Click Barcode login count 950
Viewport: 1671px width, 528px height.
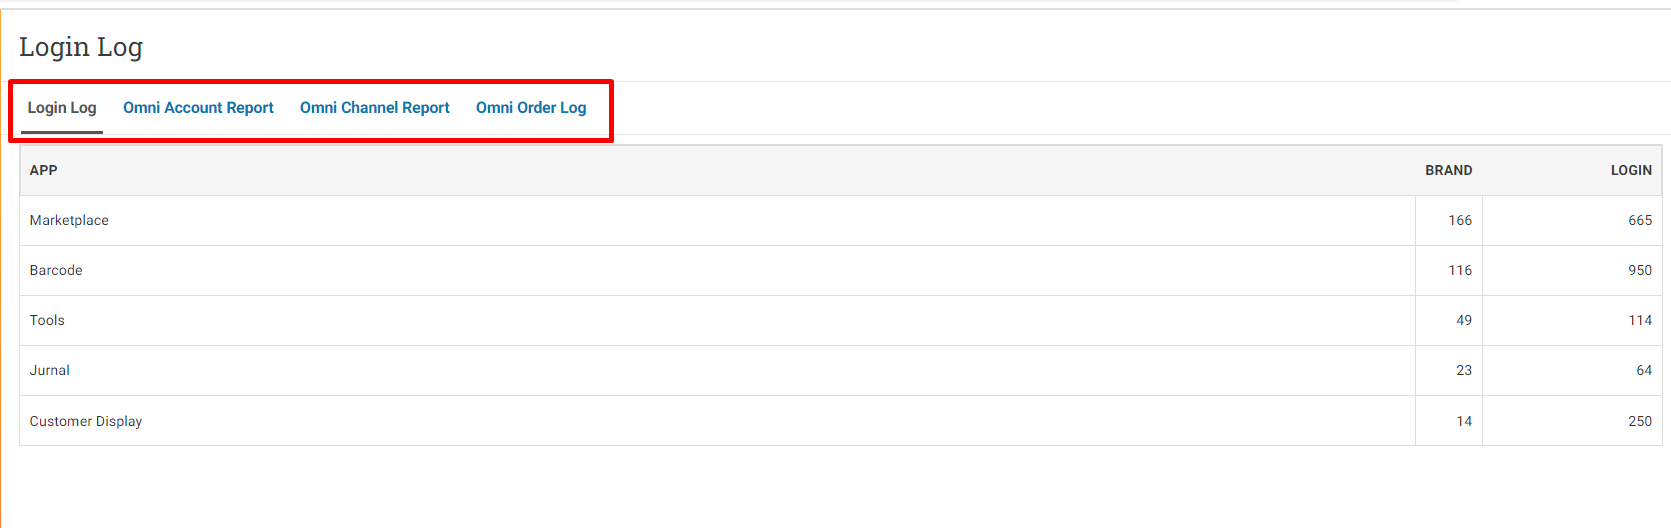pyautogui.click(x=1640, y=270)
